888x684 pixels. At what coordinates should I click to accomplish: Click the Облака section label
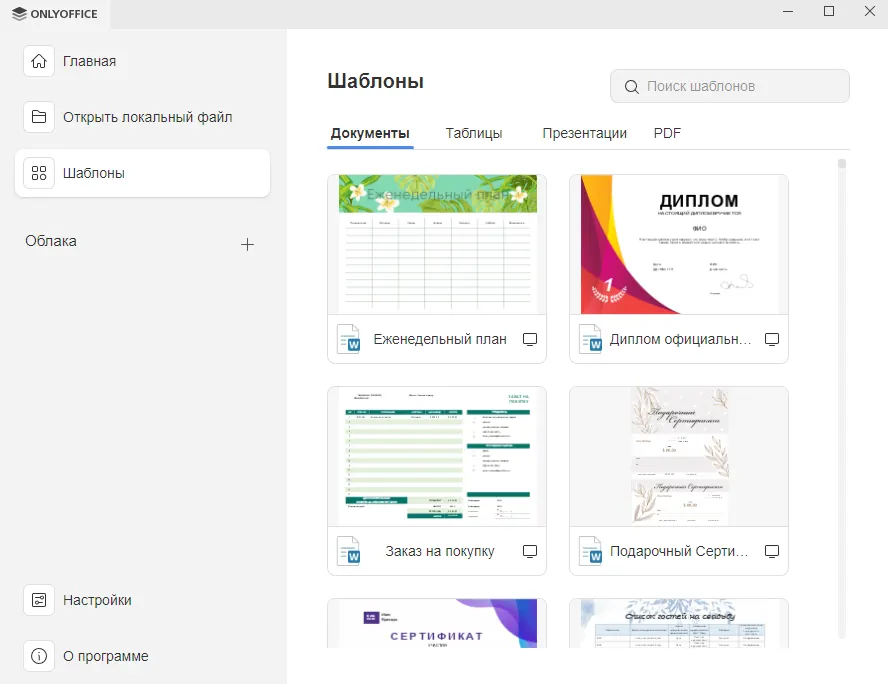tap(51, 241)
